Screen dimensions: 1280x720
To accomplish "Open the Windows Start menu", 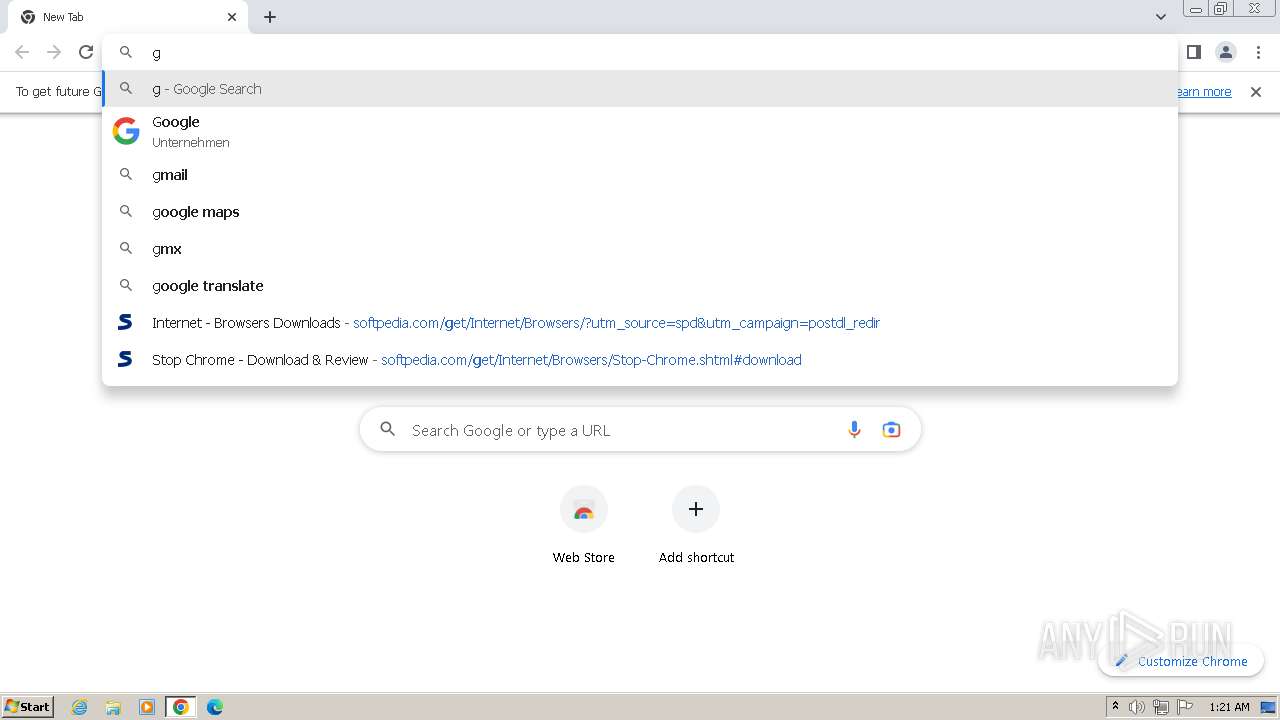I will click(x=28, y=707).
